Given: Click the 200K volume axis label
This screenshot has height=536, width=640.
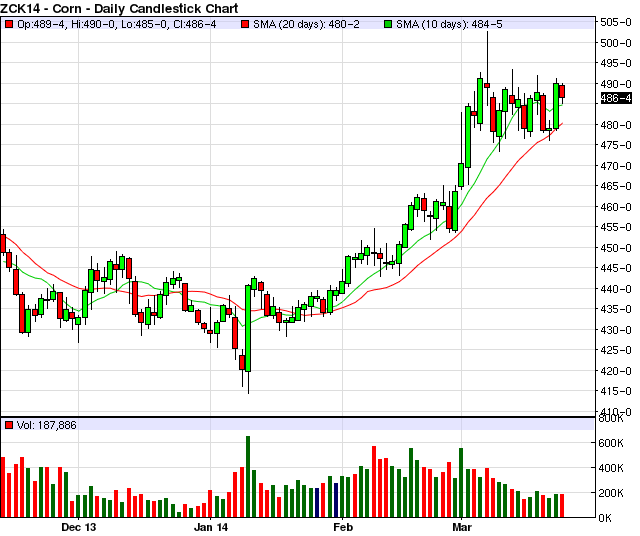Looking at the screenshot, I should pos(611,493).
